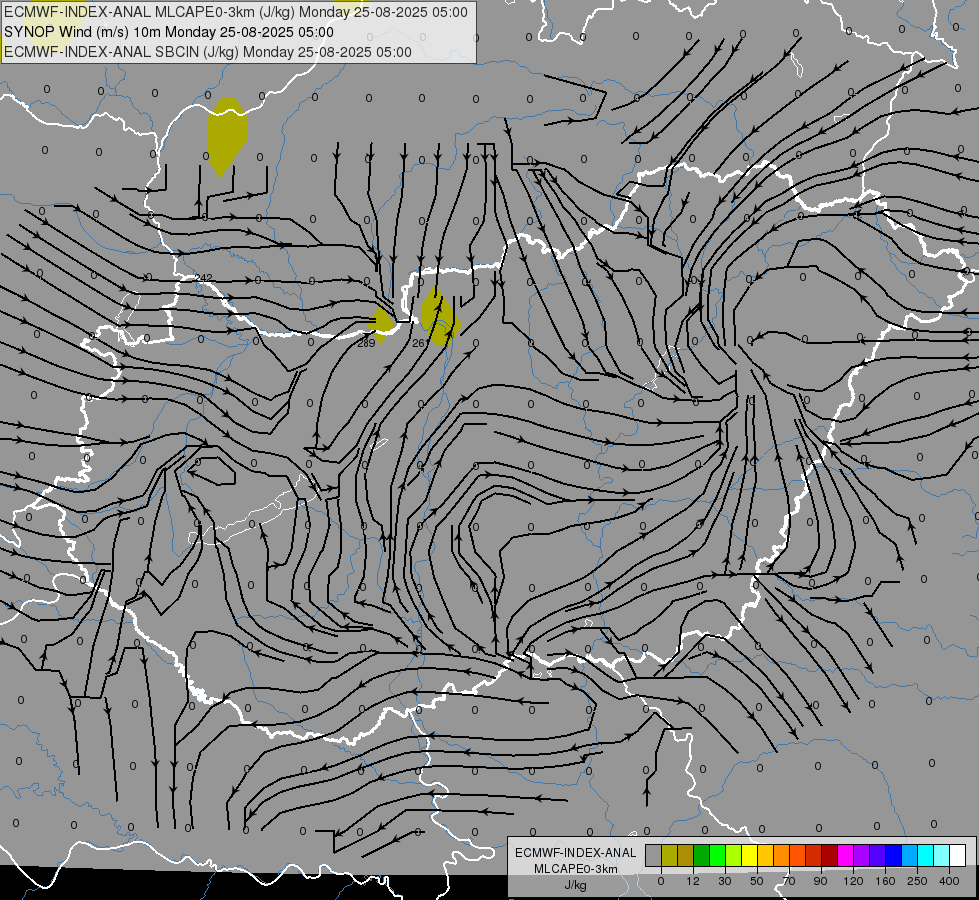979x900 pixels.
Task: Click the dark red legend swatch
Action: 830,856
